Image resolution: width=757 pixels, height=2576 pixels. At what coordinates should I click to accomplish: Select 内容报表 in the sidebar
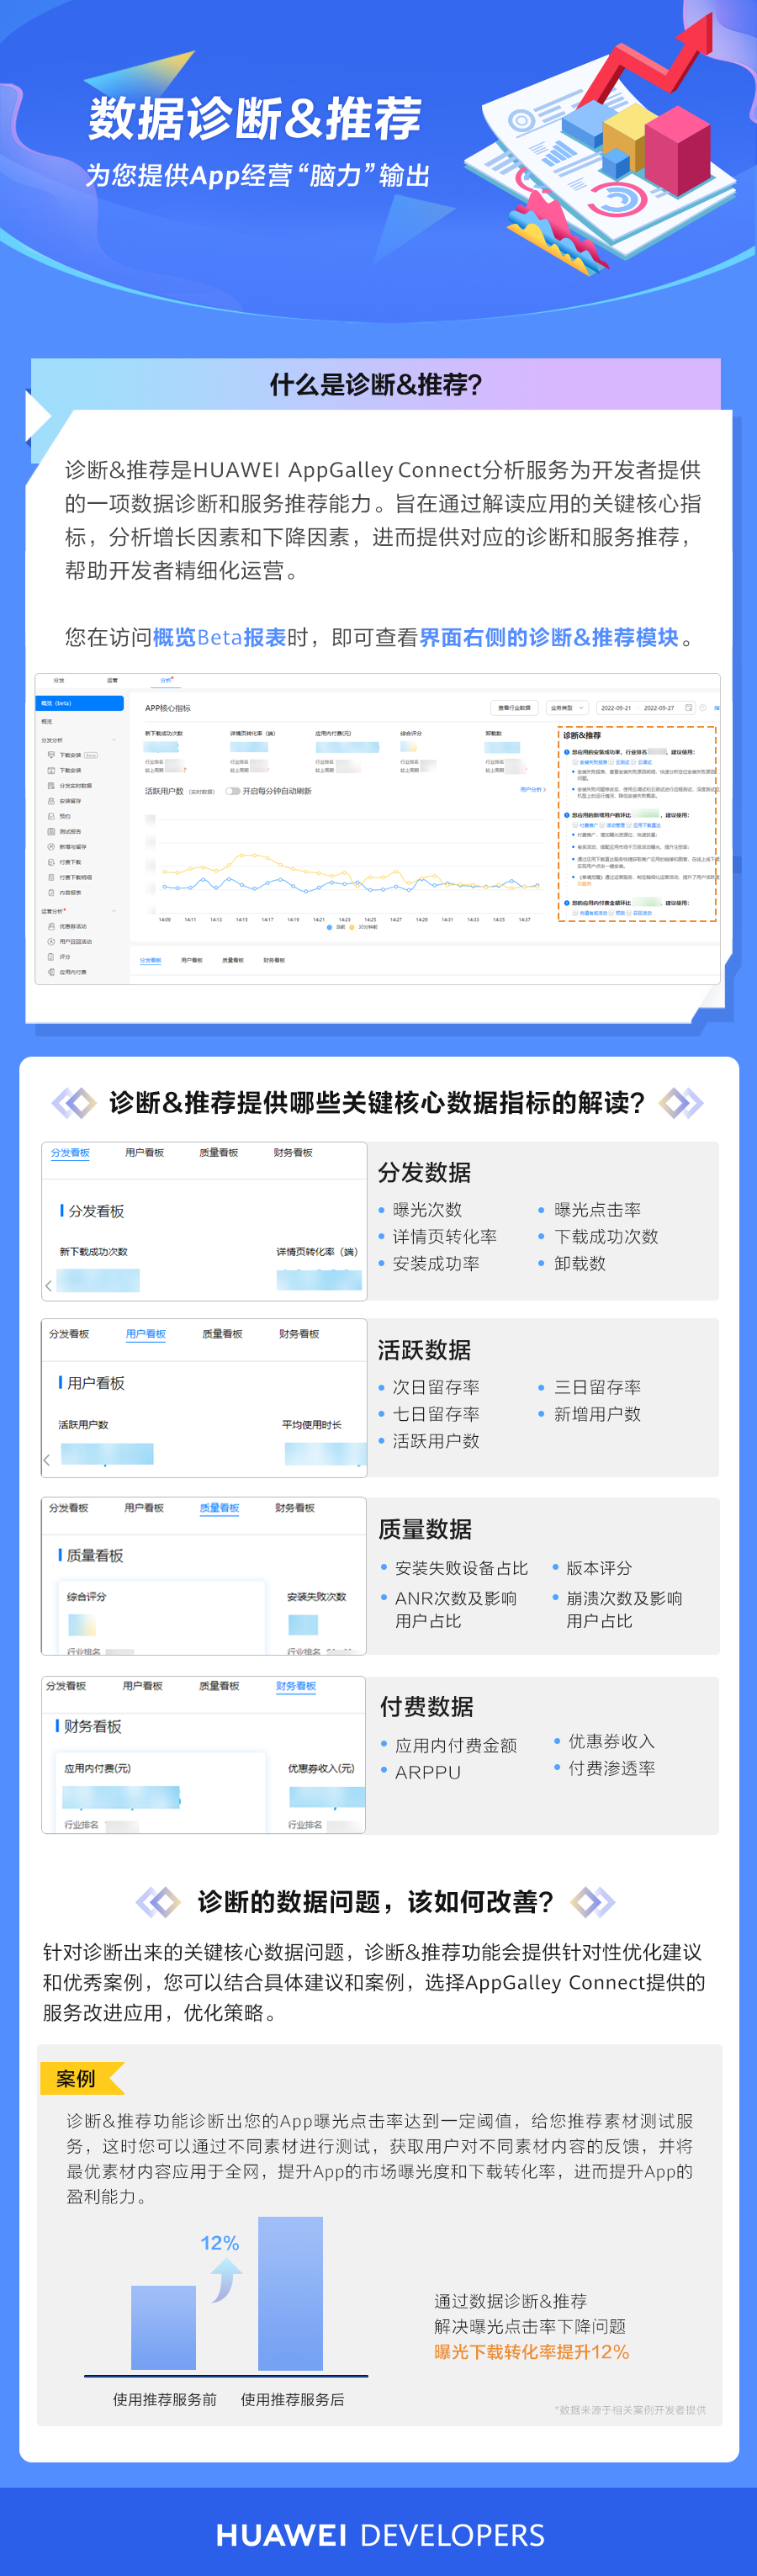pyautogui.click(x=65, y=893)
